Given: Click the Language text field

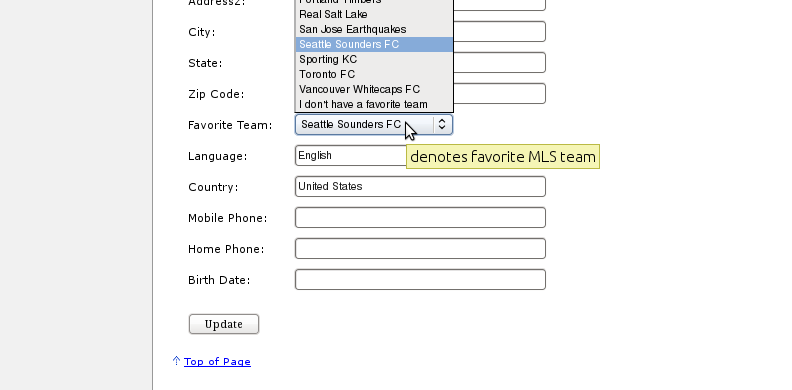Looking at the screenshot, I should [351, 156].
